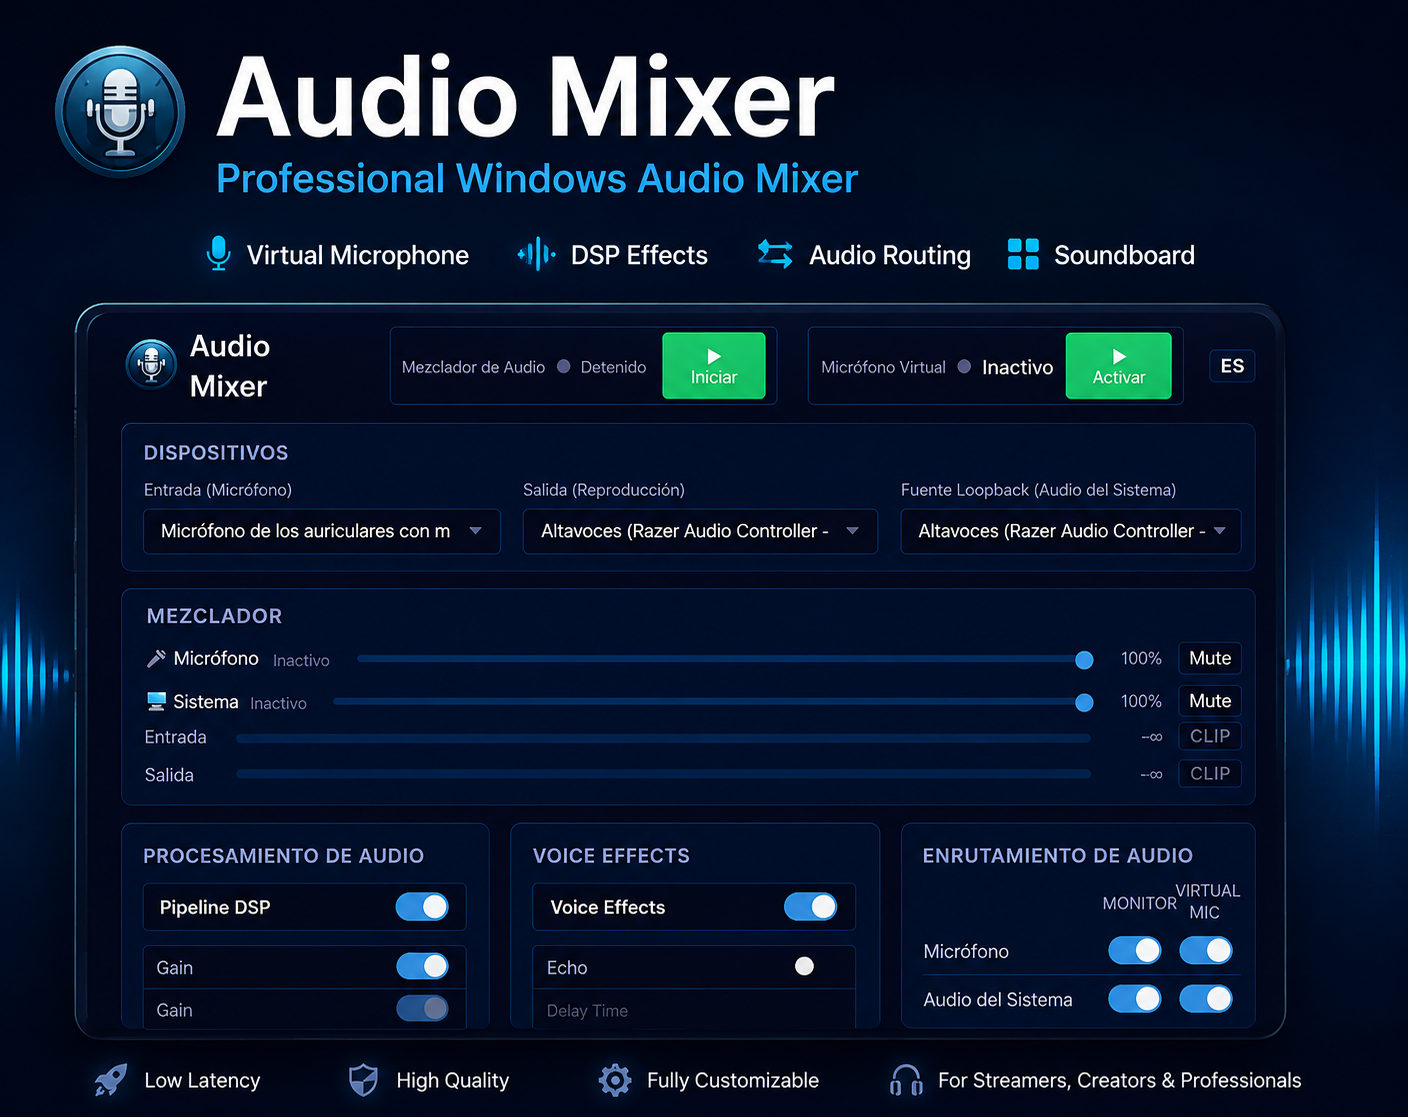
Task: Mute the Sistema channel
Action: (x=1210, y=701)
